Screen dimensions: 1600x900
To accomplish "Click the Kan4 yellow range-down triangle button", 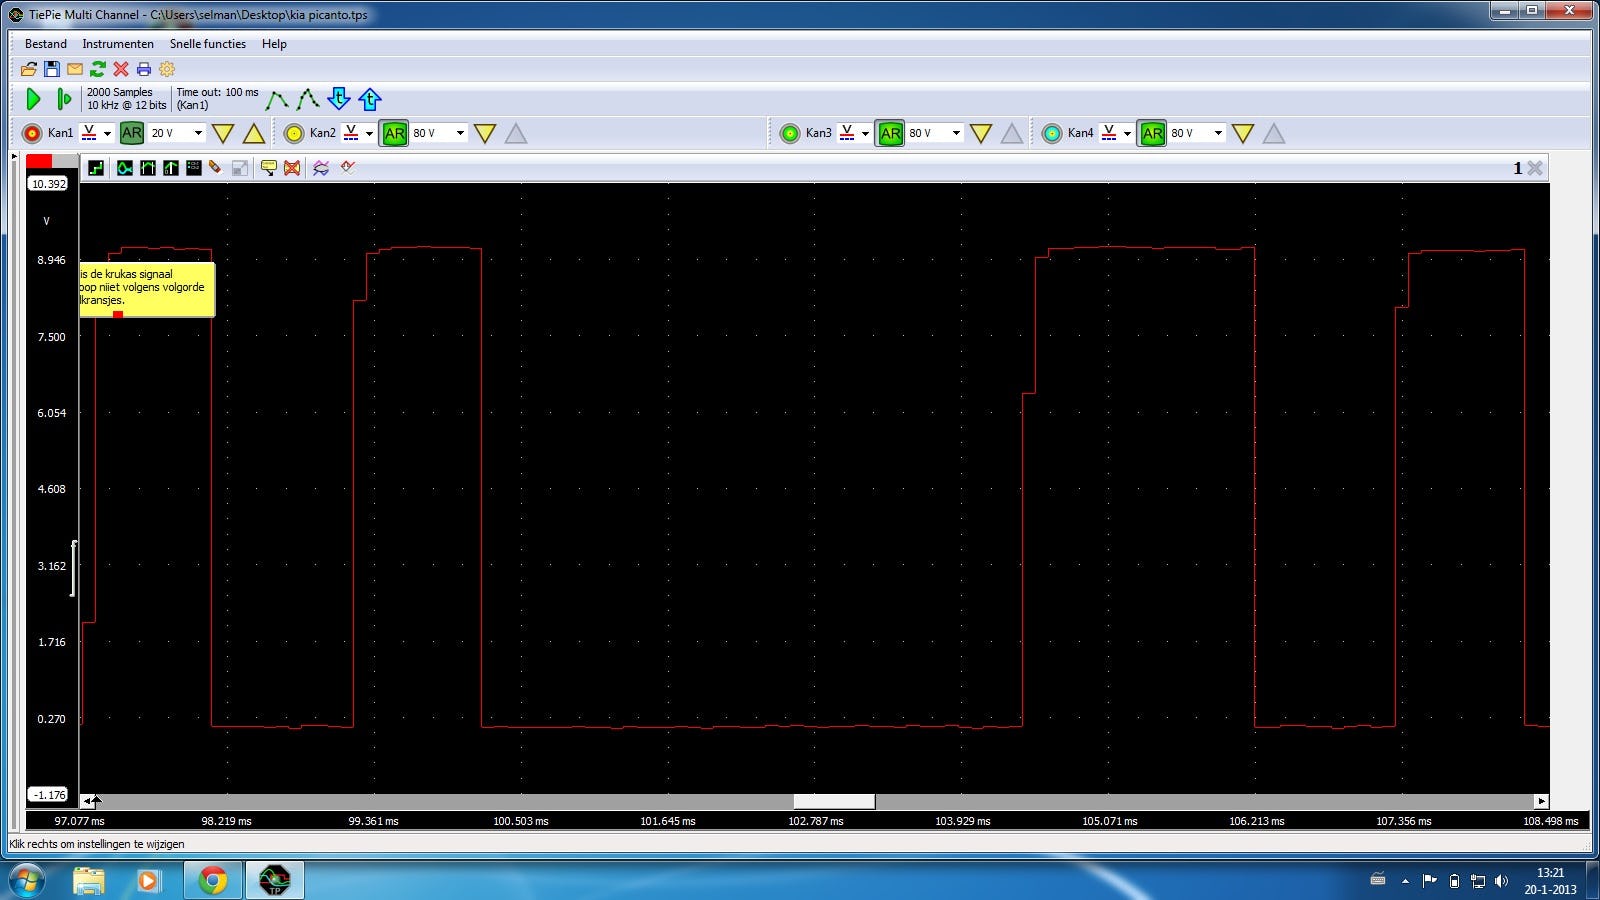I will tap(1243, 133).
